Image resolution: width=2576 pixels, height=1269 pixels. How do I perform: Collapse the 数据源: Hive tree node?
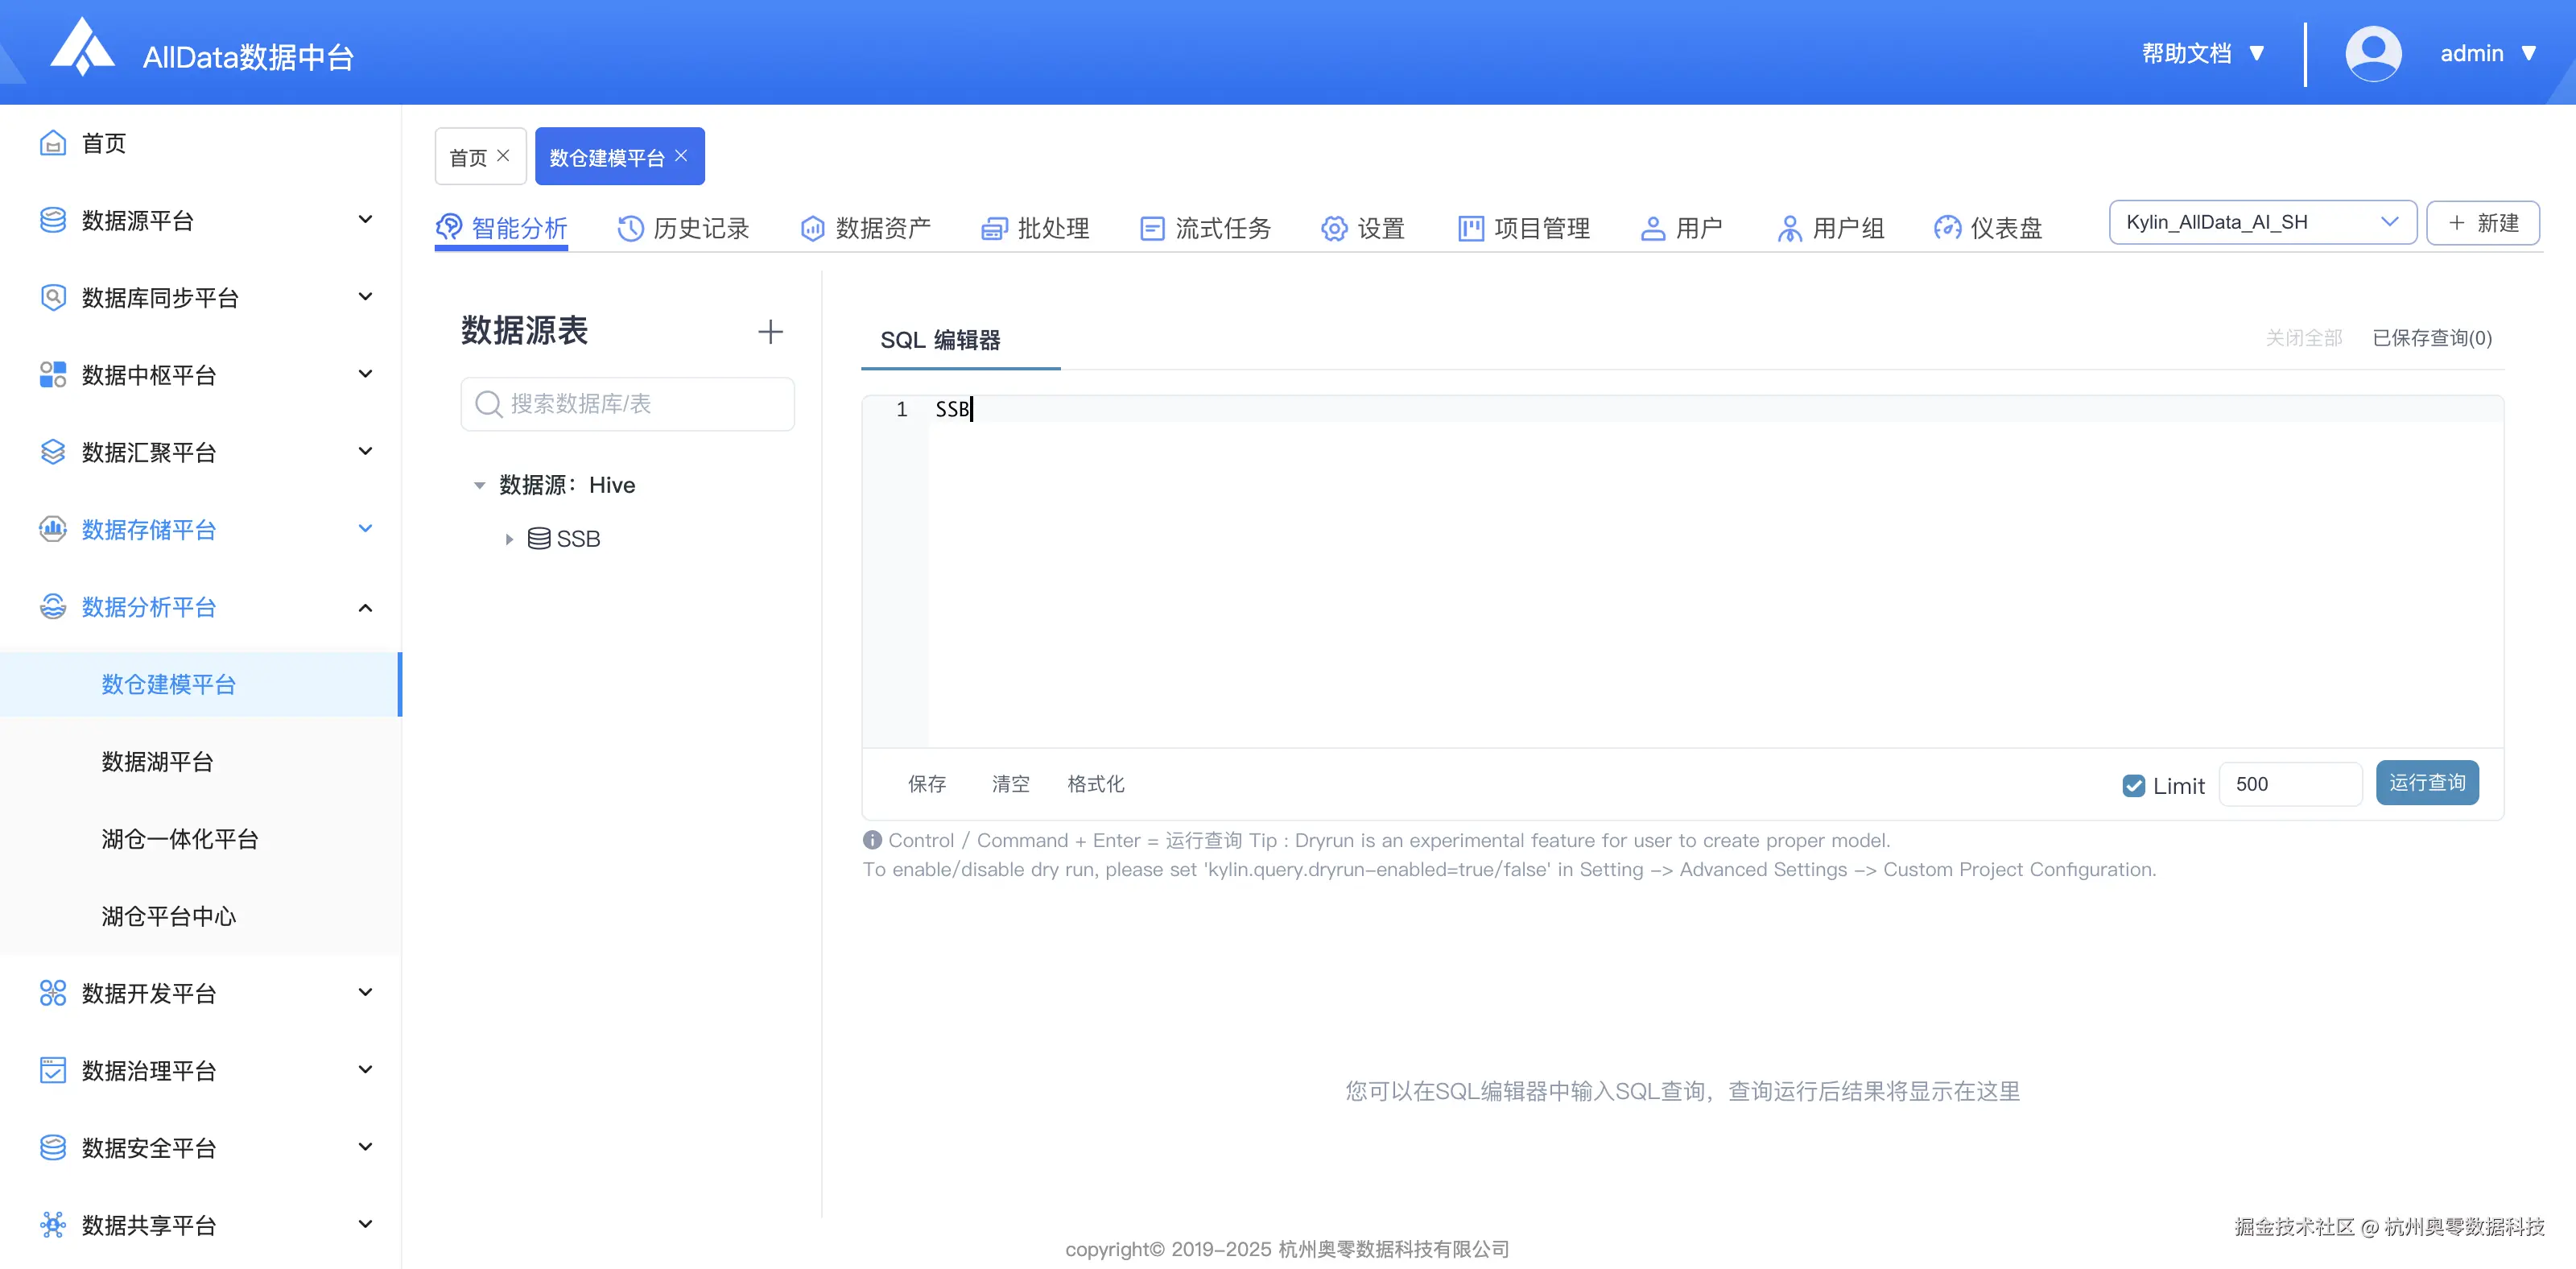tap(480, 485)
